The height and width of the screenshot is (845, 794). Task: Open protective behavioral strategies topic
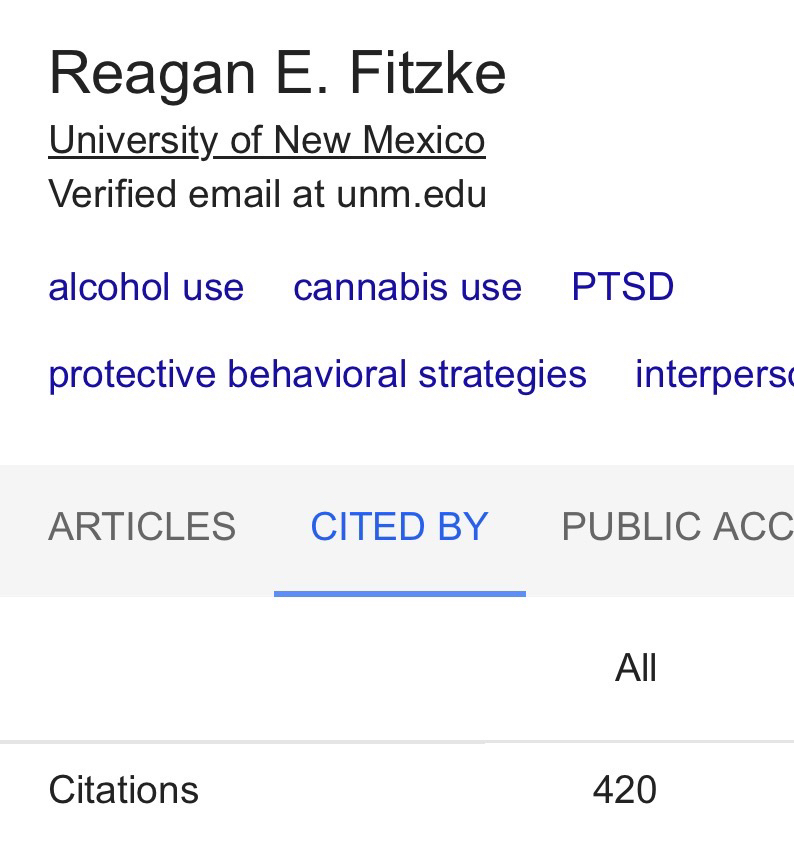[x=317, y=374]
